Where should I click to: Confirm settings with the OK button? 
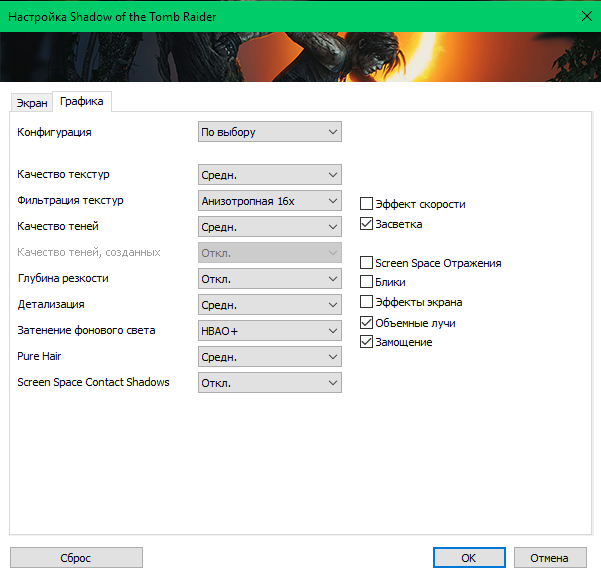click(469, 558)
